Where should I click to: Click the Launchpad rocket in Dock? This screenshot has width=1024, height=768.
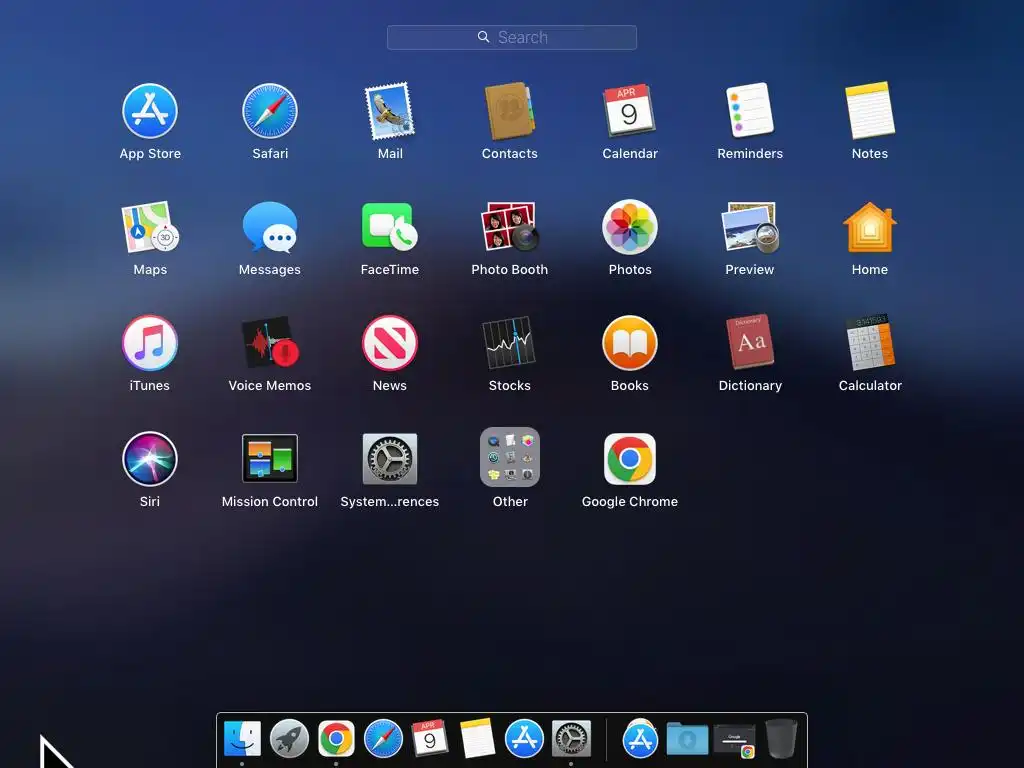(x=289, y=739)
